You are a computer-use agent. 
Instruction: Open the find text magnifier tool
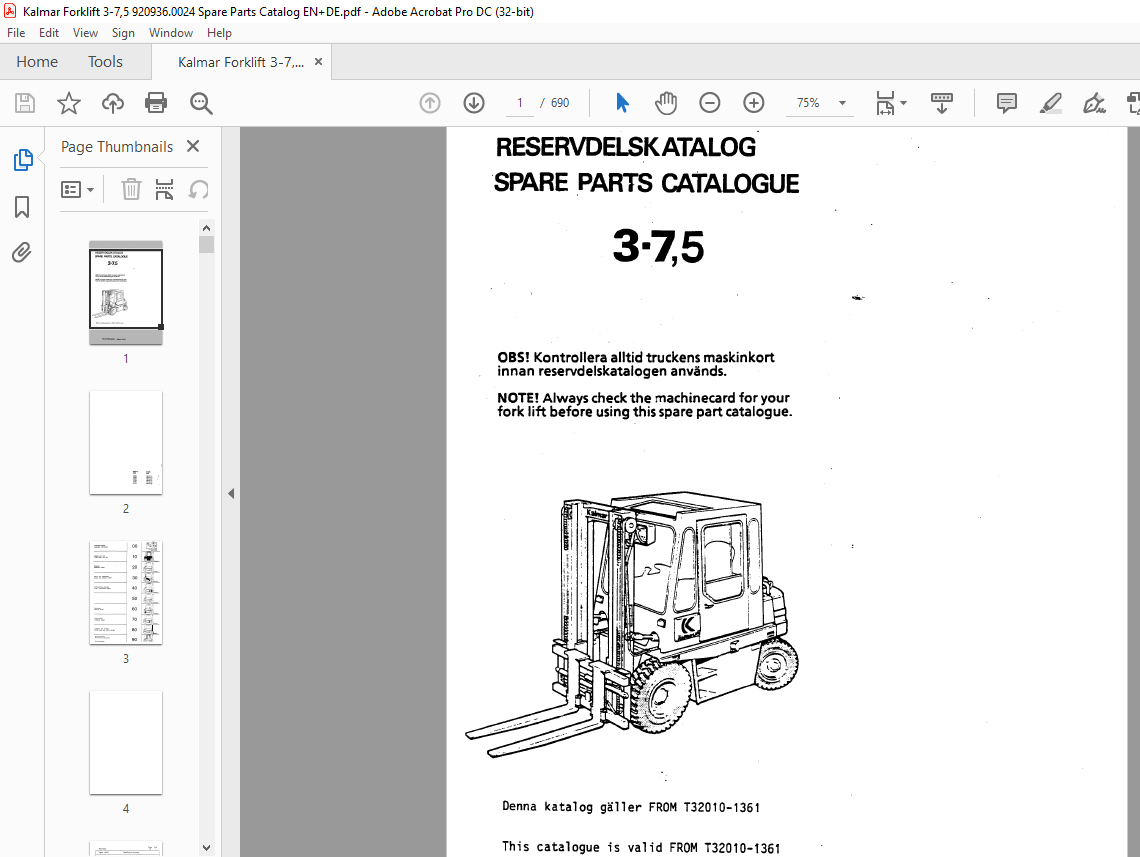tap(201, 103)
